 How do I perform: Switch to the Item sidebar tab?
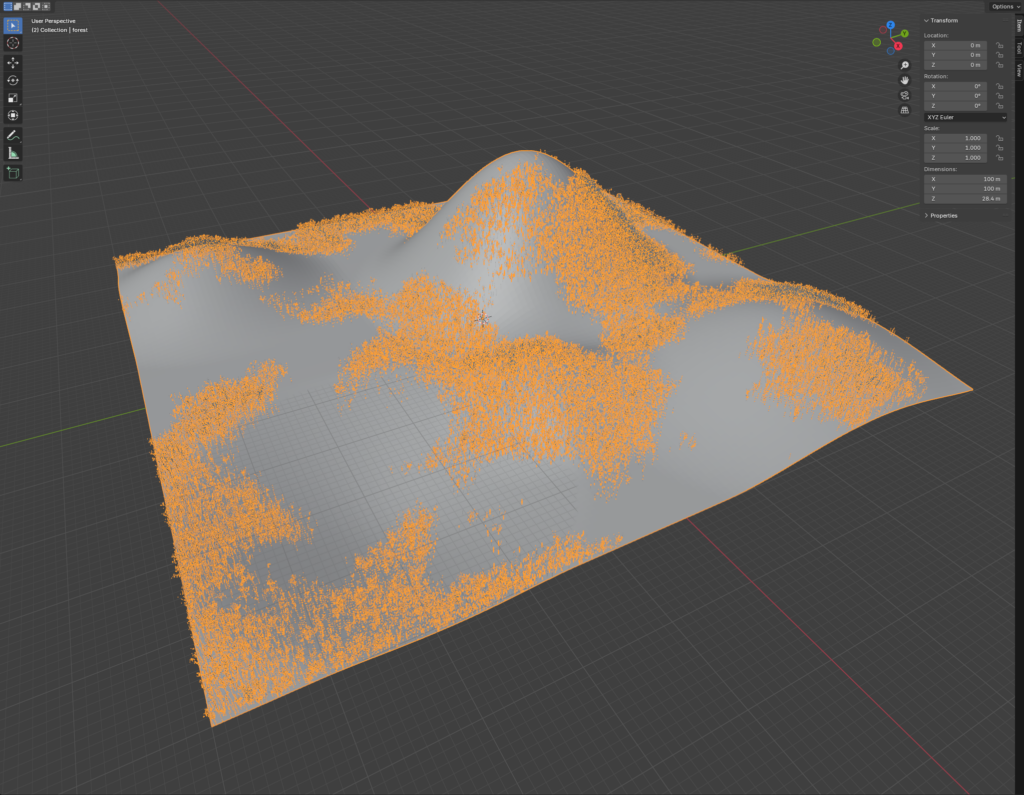(x=1019, y=25)
